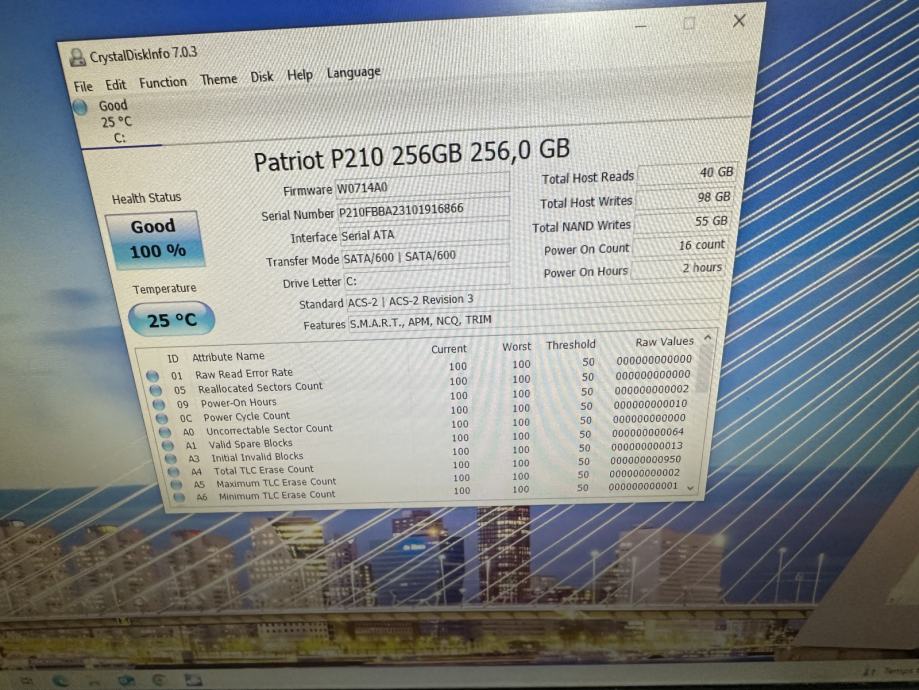The image size is (919, 690).
Task: Select the C: drive status icon
Action: [x=80, y=107]
